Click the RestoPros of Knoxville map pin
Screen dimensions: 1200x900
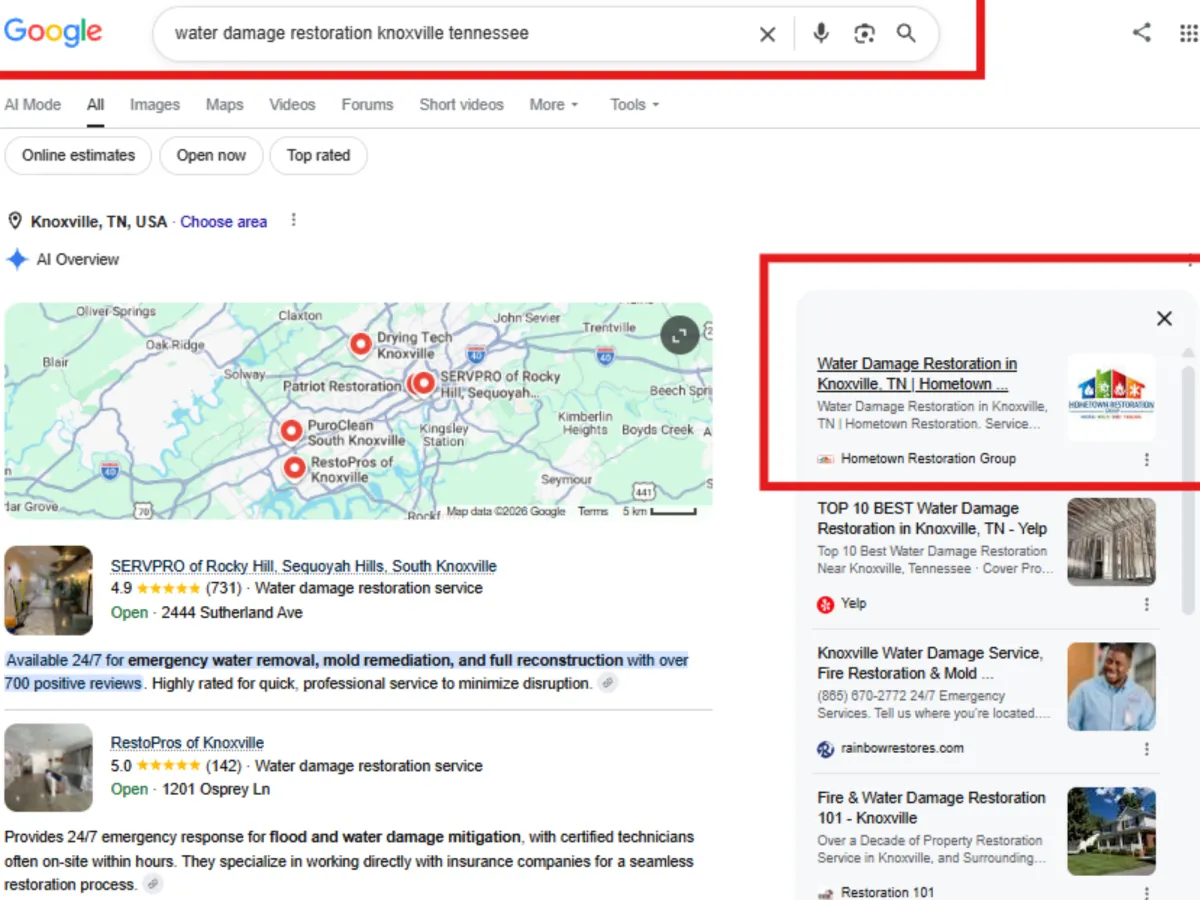[294, 467]
